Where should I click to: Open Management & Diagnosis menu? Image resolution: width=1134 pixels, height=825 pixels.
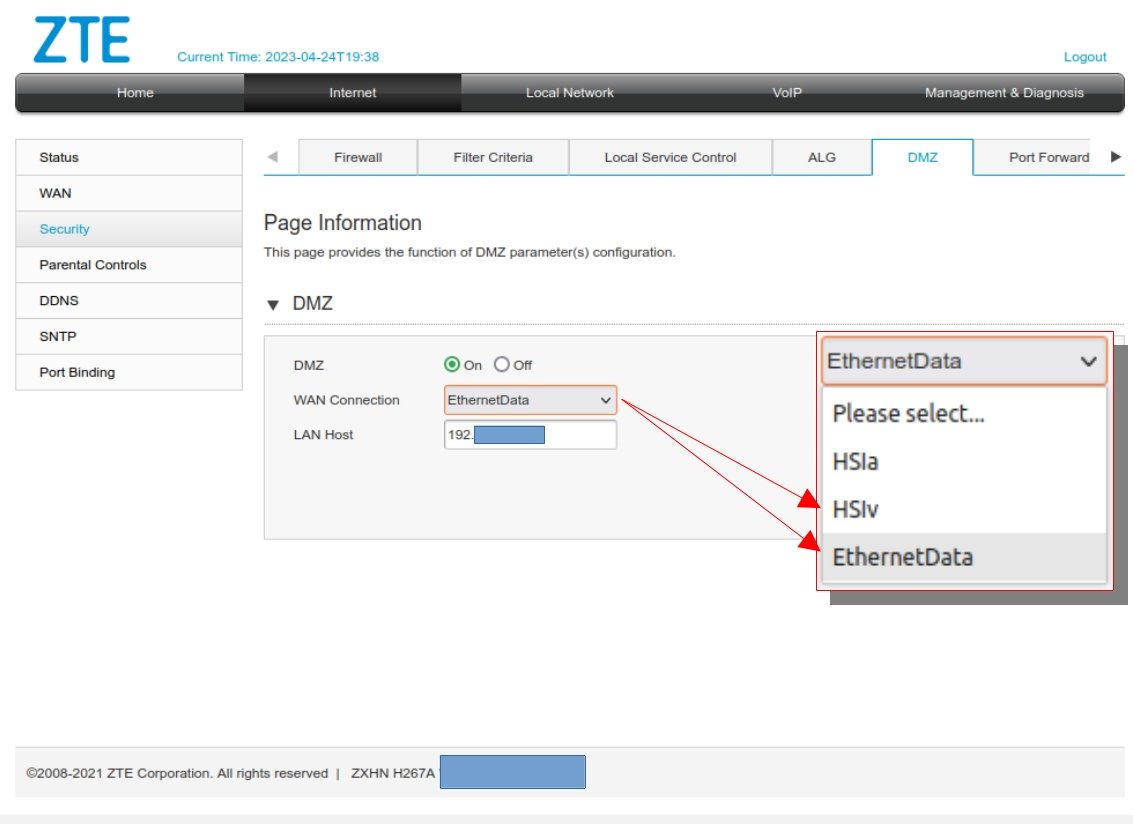pos(1004,93)
